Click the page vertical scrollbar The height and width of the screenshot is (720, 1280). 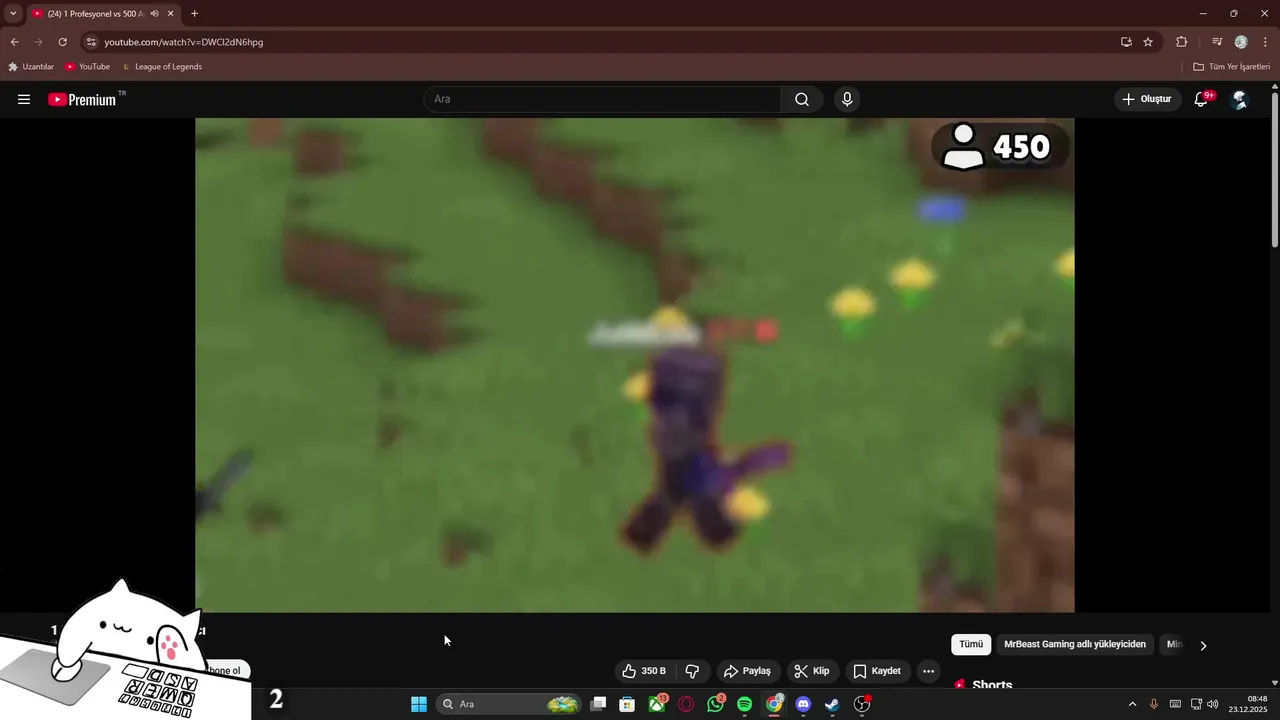click(x=1275, y=170)
